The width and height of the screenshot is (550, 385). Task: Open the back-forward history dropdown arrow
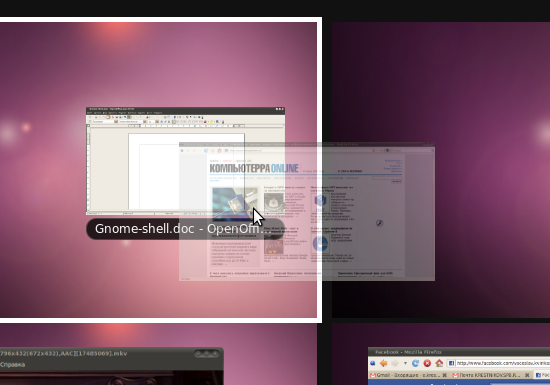click(405, 363)
